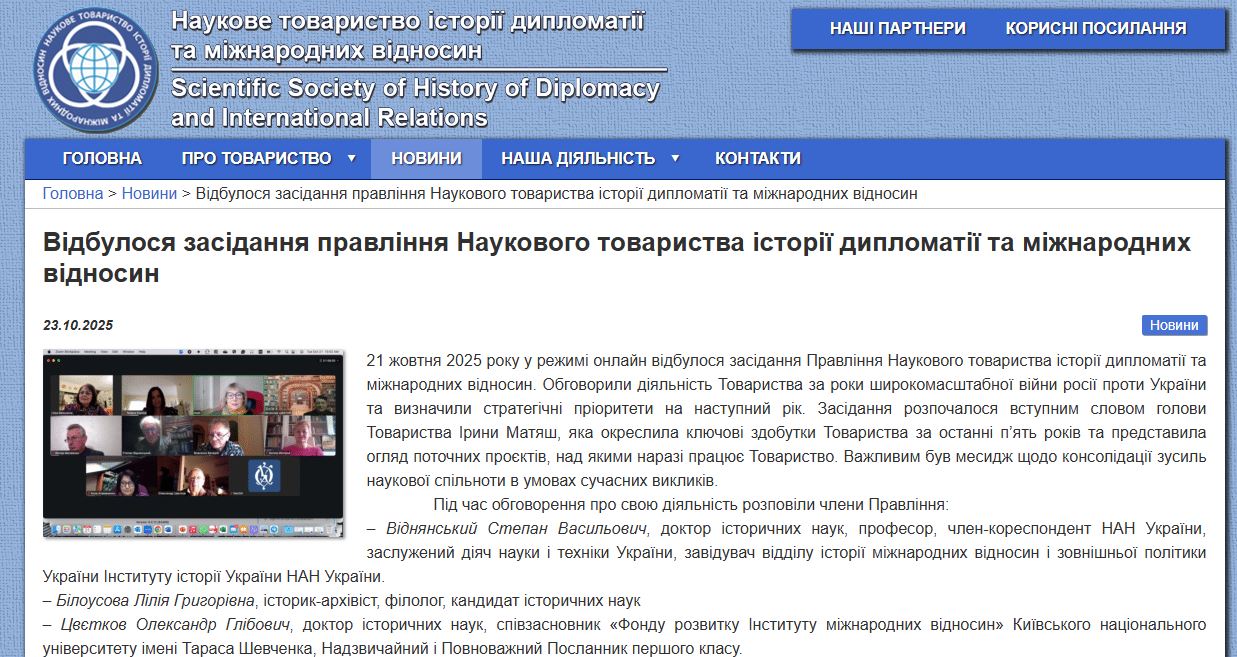Screen dimensions: 1237x657
Task: Click the publication date 23.10.2025
Action: [x=78, y=325]
